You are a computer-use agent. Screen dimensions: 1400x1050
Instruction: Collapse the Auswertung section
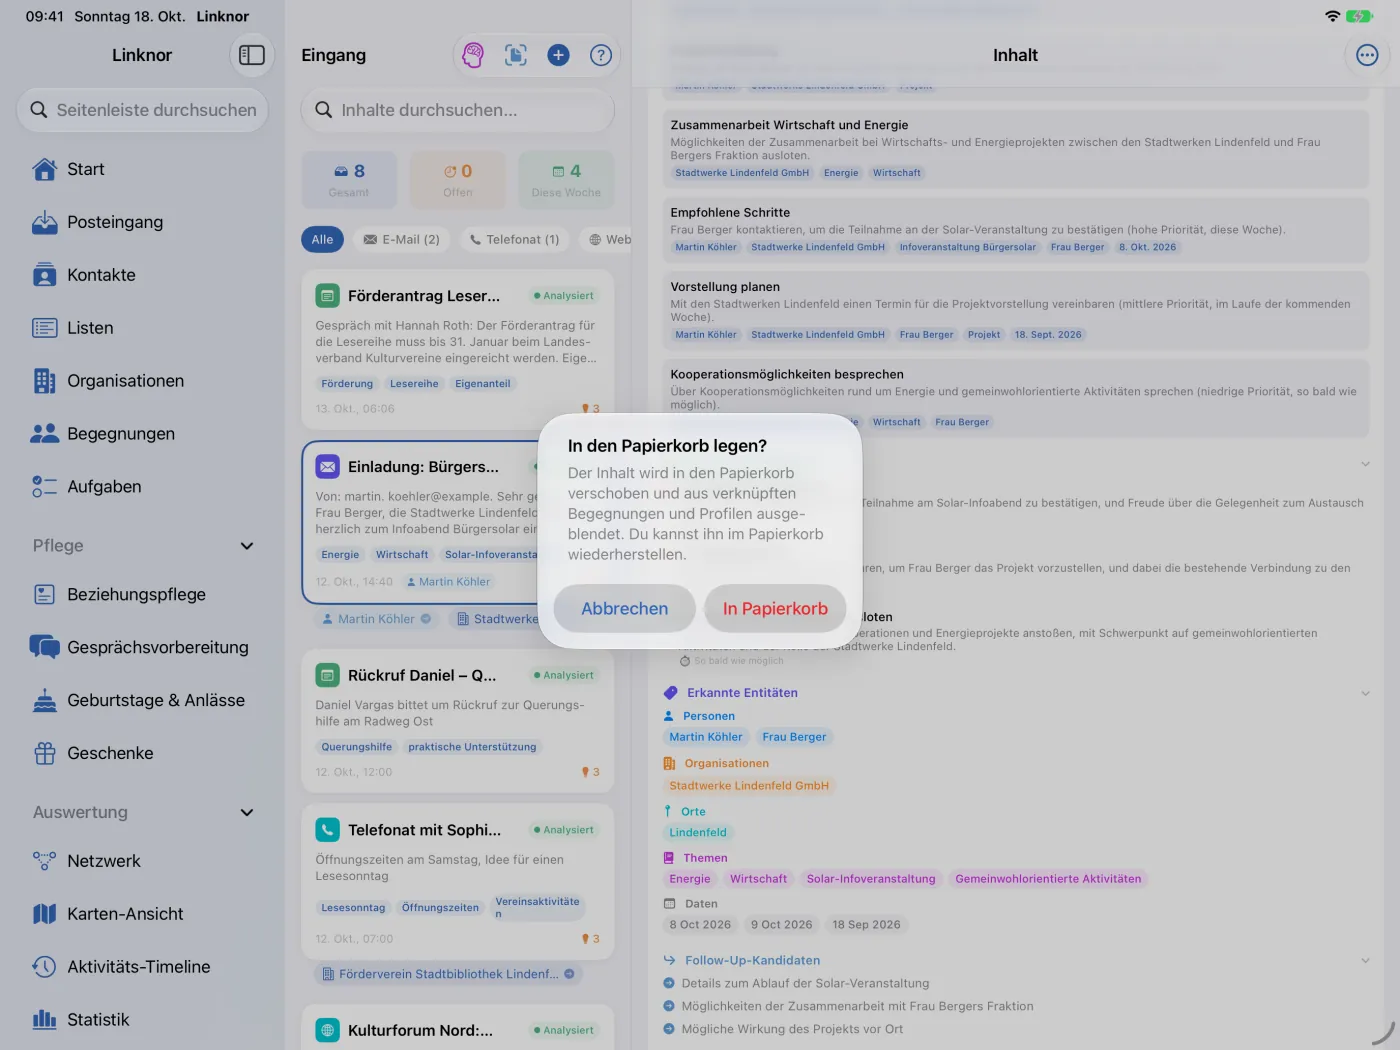click(x=247, y=813)
